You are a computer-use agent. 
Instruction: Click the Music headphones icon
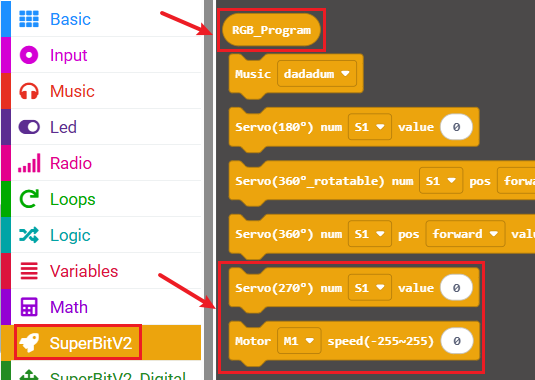coord(29,91)
